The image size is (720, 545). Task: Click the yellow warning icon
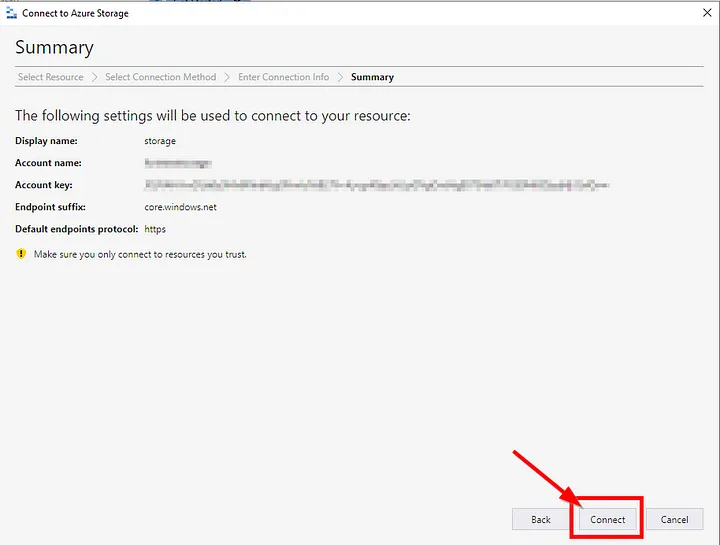click(x=21, y=254)
